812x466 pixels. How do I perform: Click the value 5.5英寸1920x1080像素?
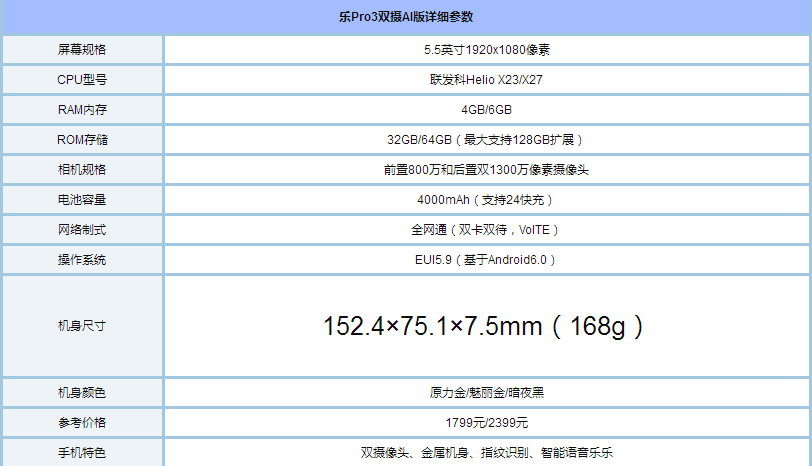pyautogui.click(x=487, y=50)
